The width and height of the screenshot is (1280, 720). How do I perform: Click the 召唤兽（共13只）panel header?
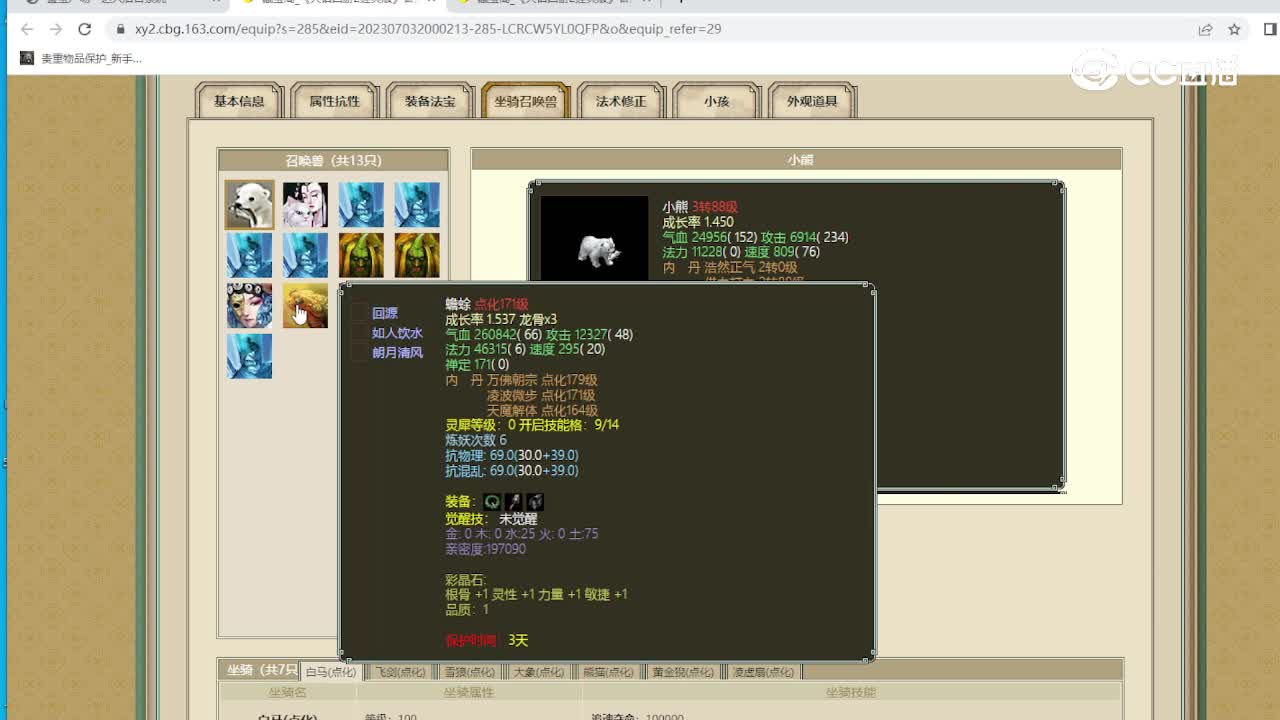[x=333, y=160]
